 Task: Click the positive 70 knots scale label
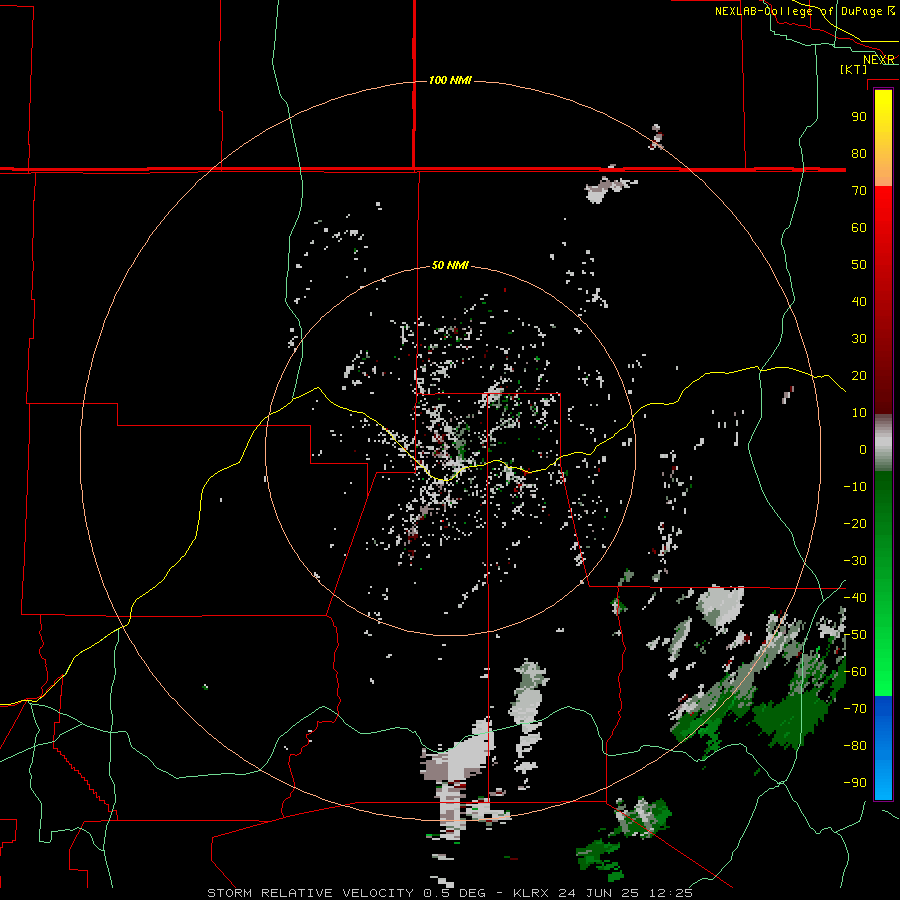(859, 191)
